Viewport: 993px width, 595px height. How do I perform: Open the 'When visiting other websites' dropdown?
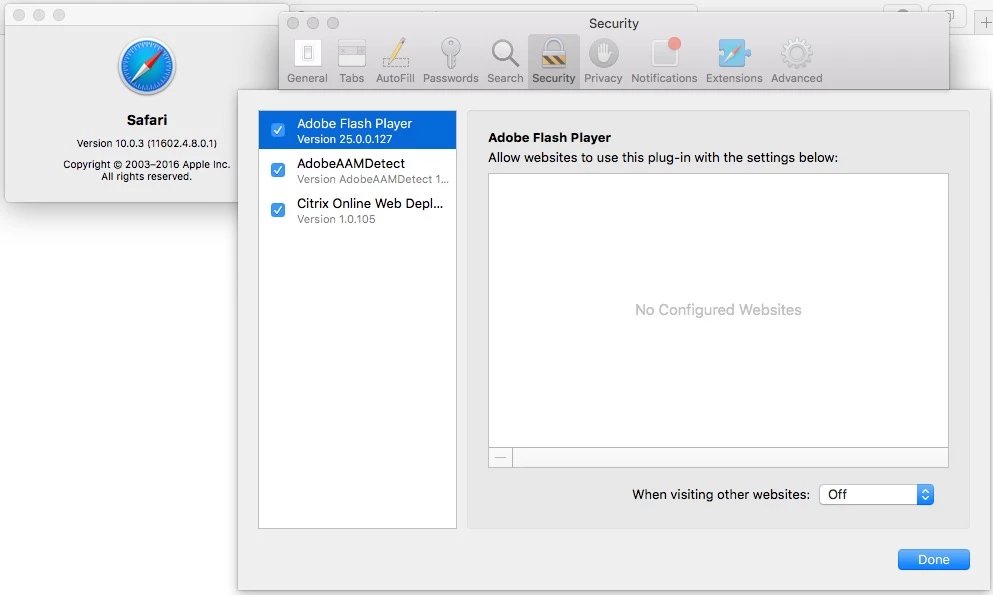pyautogui.click(x=876, y=494)
